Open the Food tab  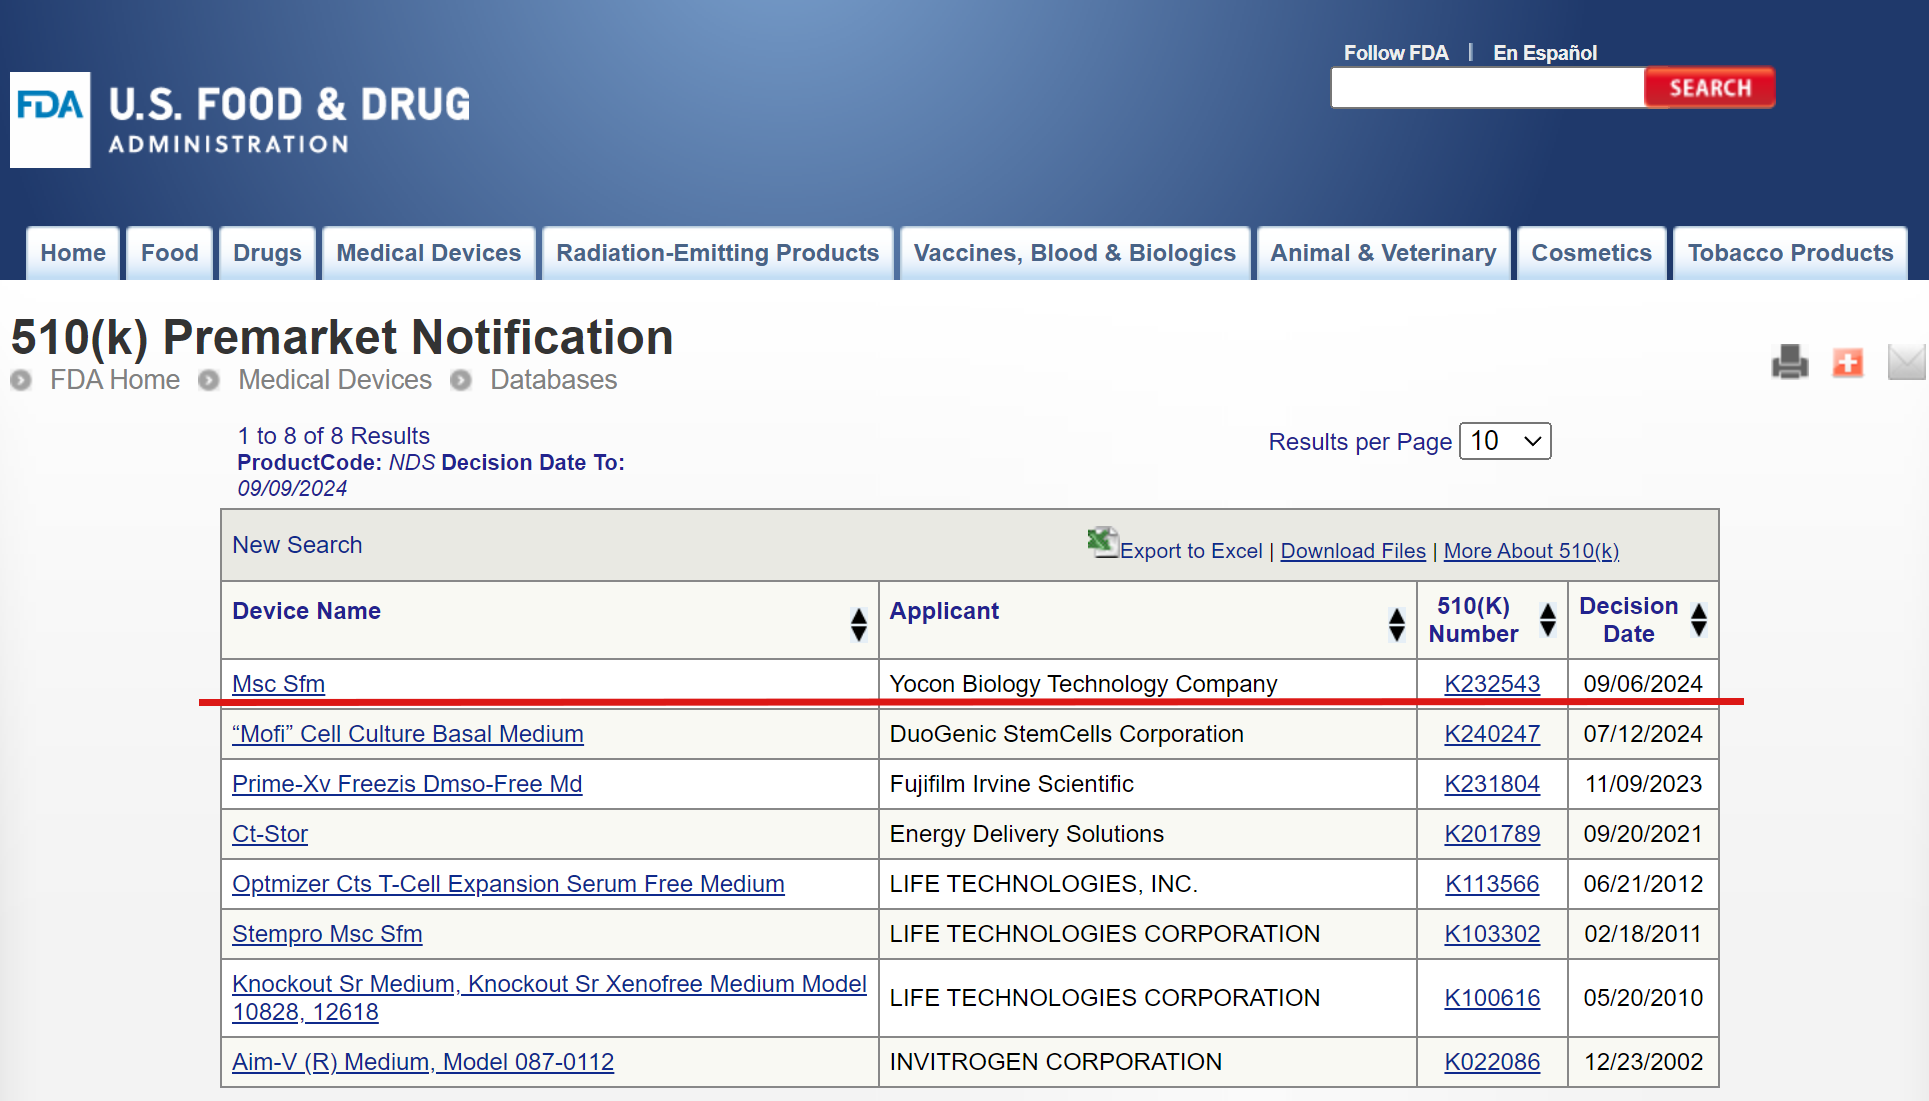(x=170, y=253)
